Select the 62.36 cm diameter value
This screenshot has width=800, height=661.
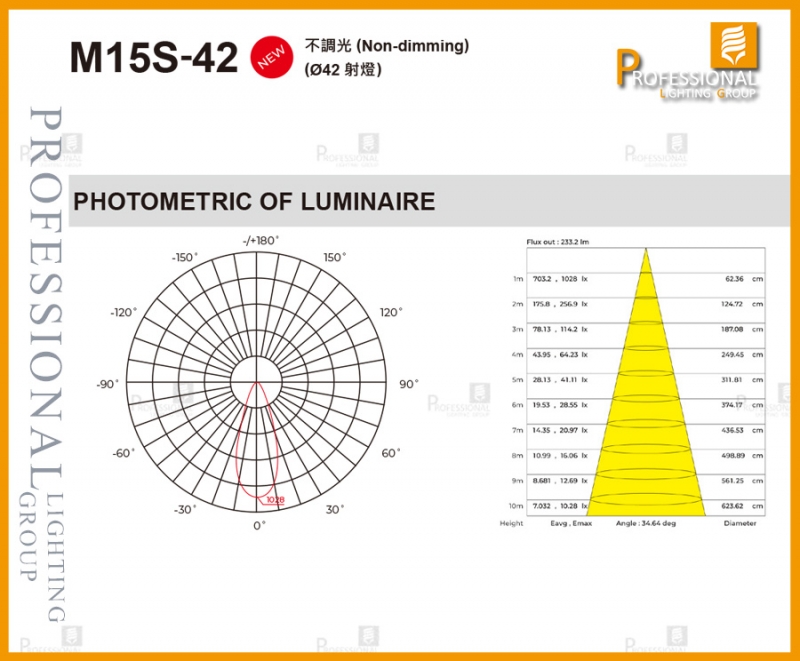[x=735, y=279]
